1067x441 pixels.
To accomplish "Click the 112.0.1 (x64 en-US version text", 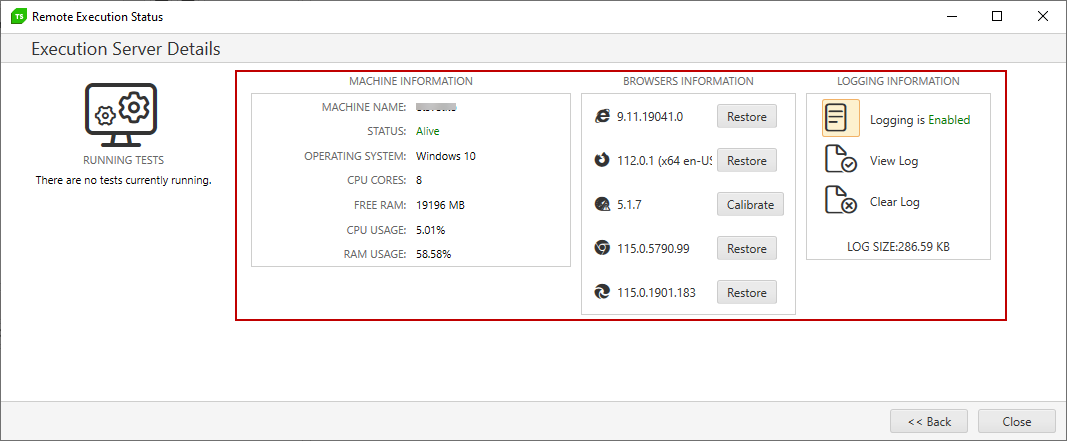I will (x=664, y=161).
